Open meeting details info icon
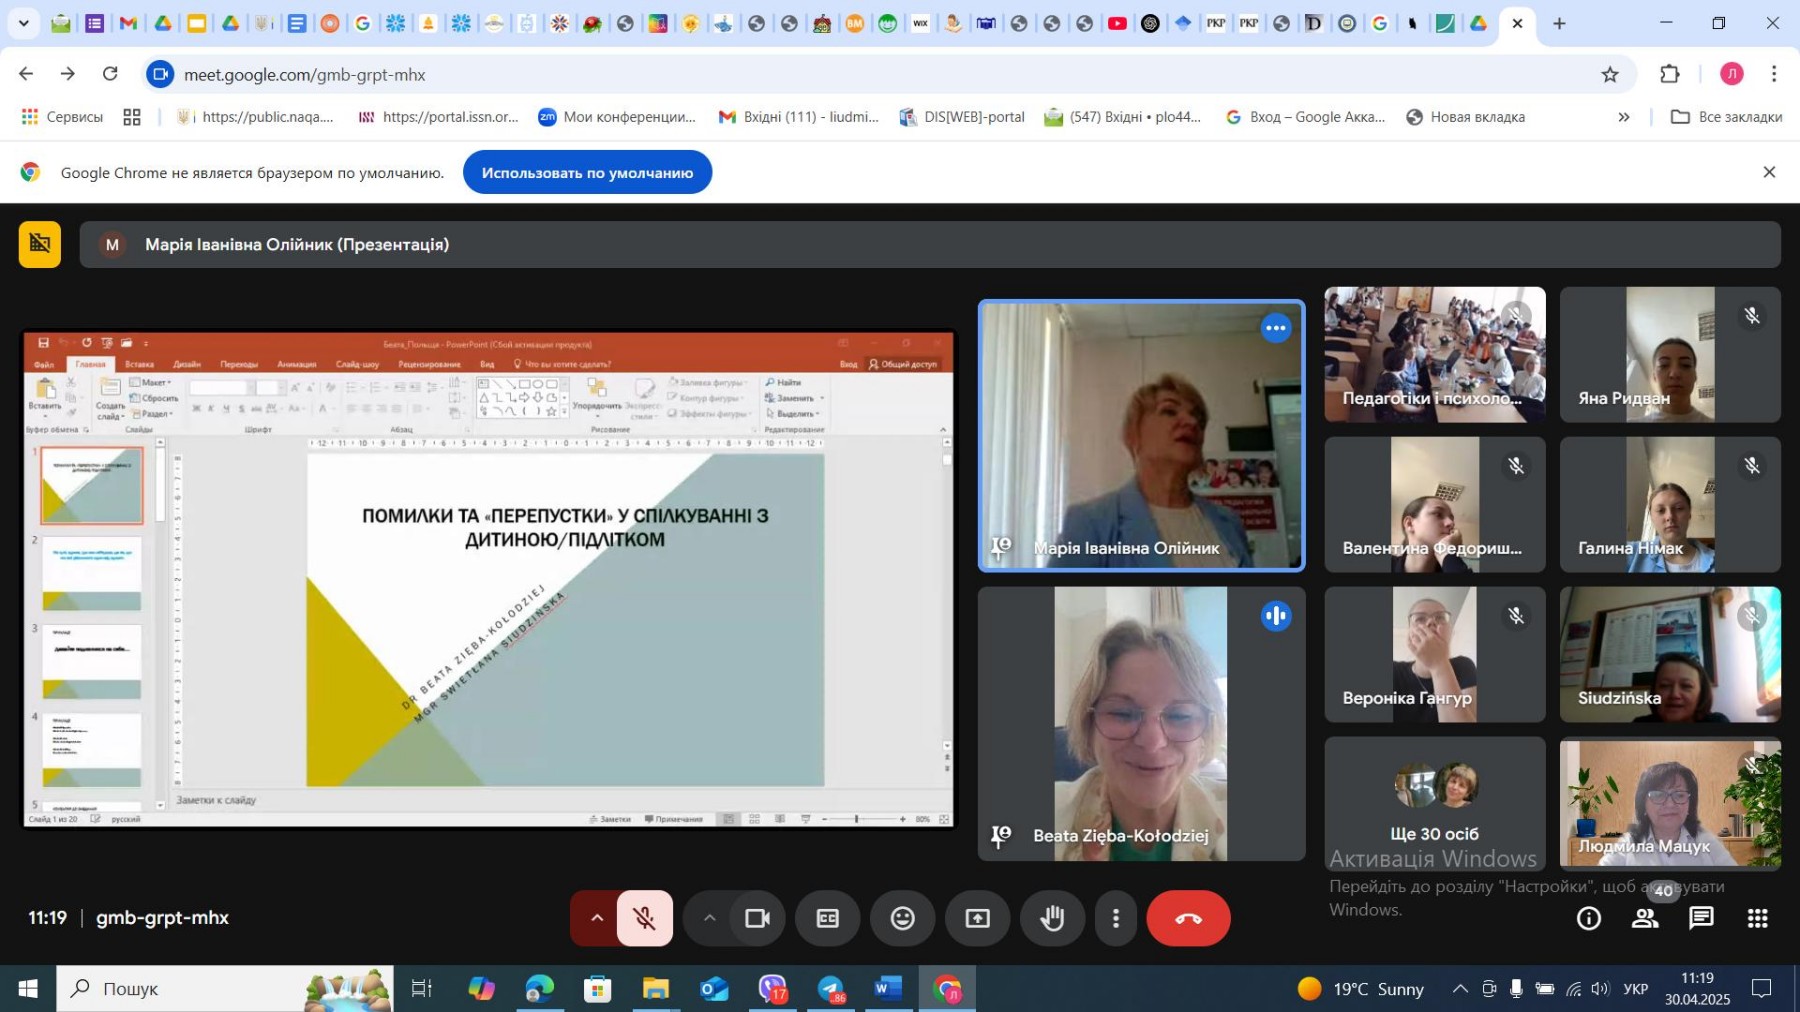Viewport: 1800px width, 1012px height. pyautogui.click(x=1589, y=918)
